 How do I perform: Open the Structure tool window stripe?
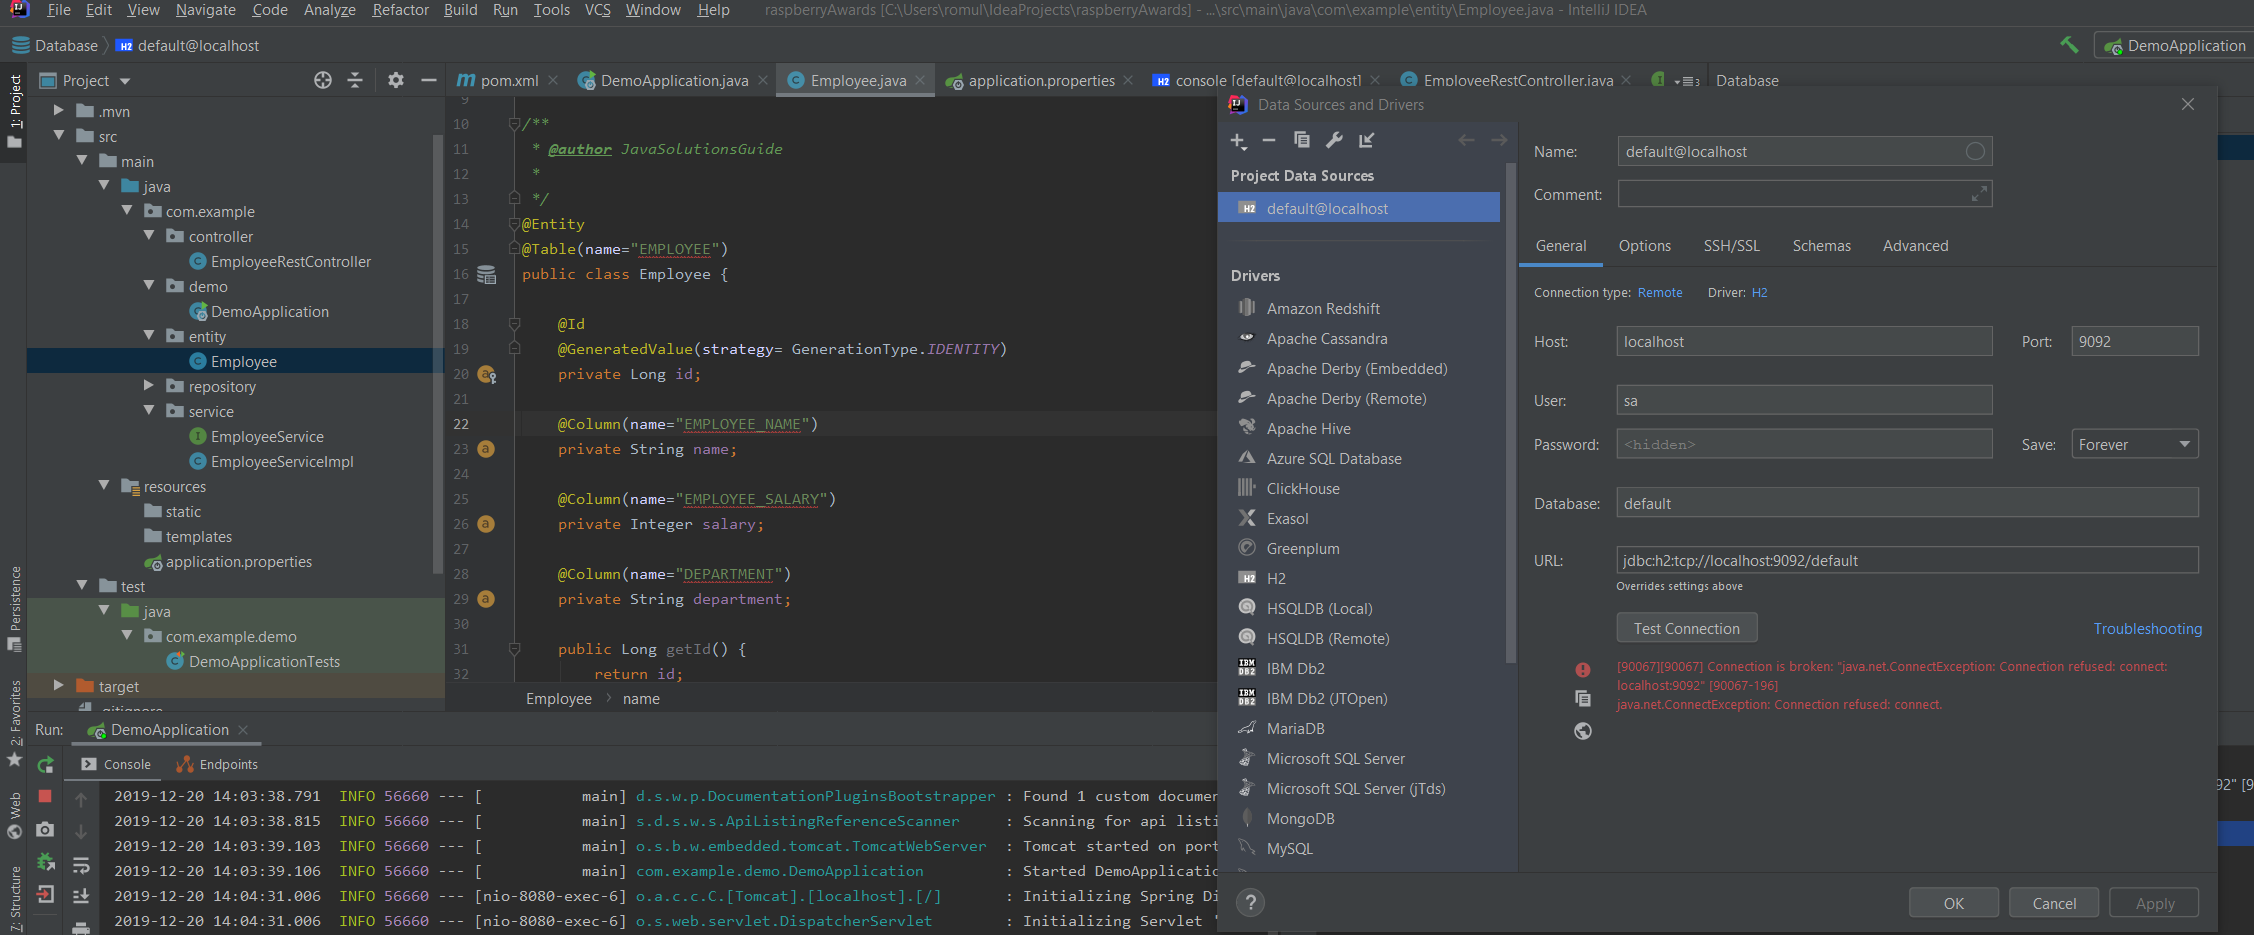point(14,898)
